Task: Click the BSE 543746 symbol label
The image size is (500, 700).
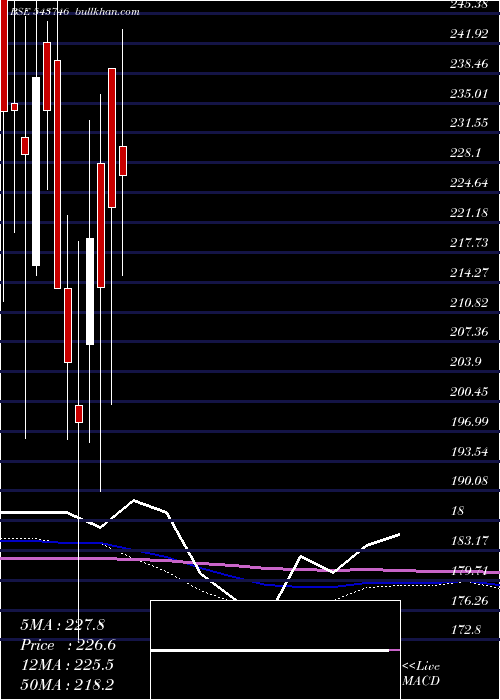Action: click(39, 12)
